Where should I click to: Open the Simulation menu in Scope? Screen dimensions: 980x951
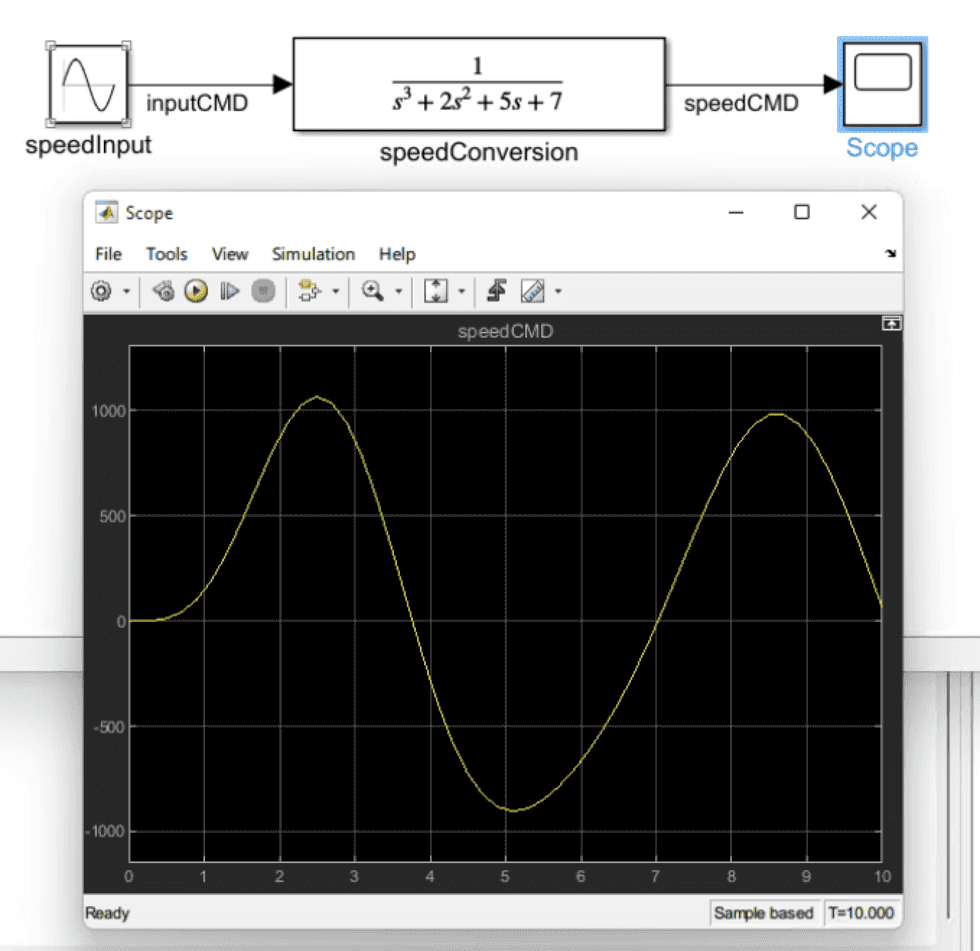pos(313,254)
